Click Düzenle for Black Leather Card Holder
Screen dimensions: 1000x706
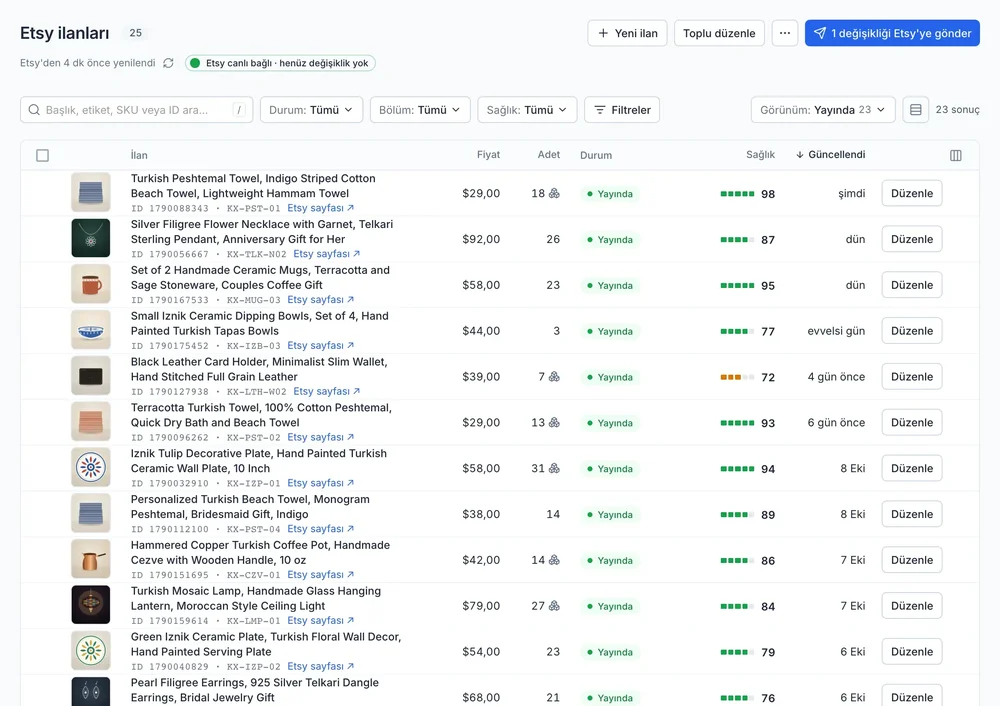pyautogui.click(x=912, y=377)
